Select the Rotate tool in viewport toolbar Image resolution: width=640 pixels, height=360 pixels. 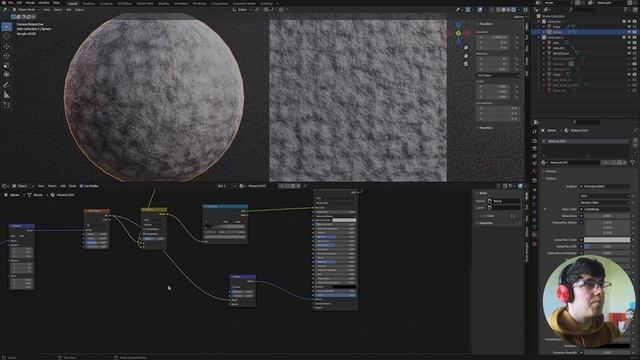click(7, 56)
